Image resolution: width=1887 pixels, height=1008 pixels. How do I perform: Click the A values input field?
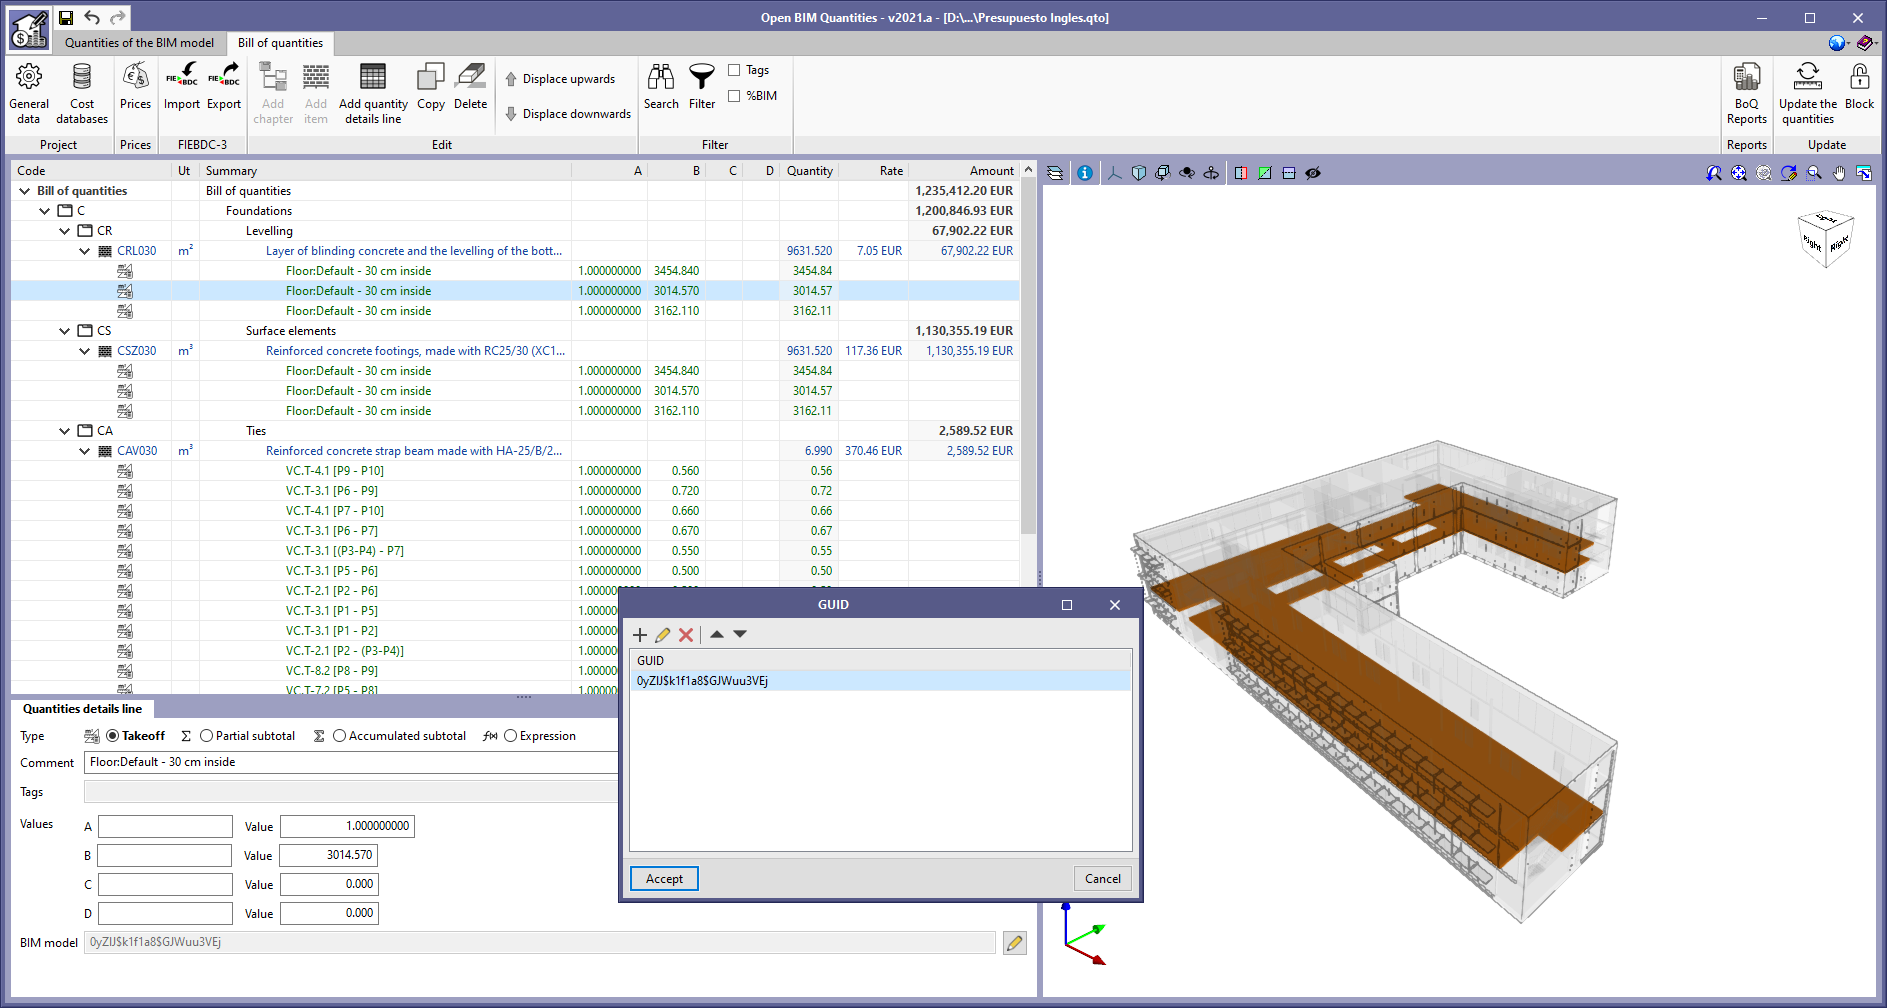coord(165,827)
